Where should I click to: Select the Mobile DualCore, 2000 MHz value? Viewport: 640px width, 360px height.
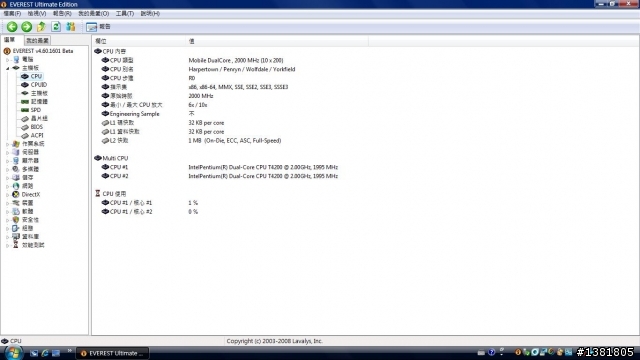[236, 60]
